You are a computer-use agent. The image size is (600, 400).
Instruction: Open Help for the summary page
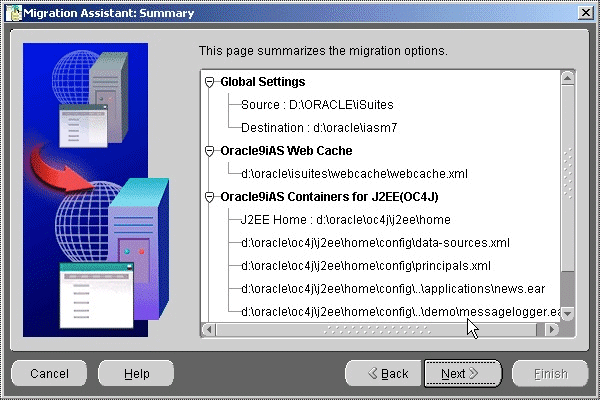coord(136,373)
